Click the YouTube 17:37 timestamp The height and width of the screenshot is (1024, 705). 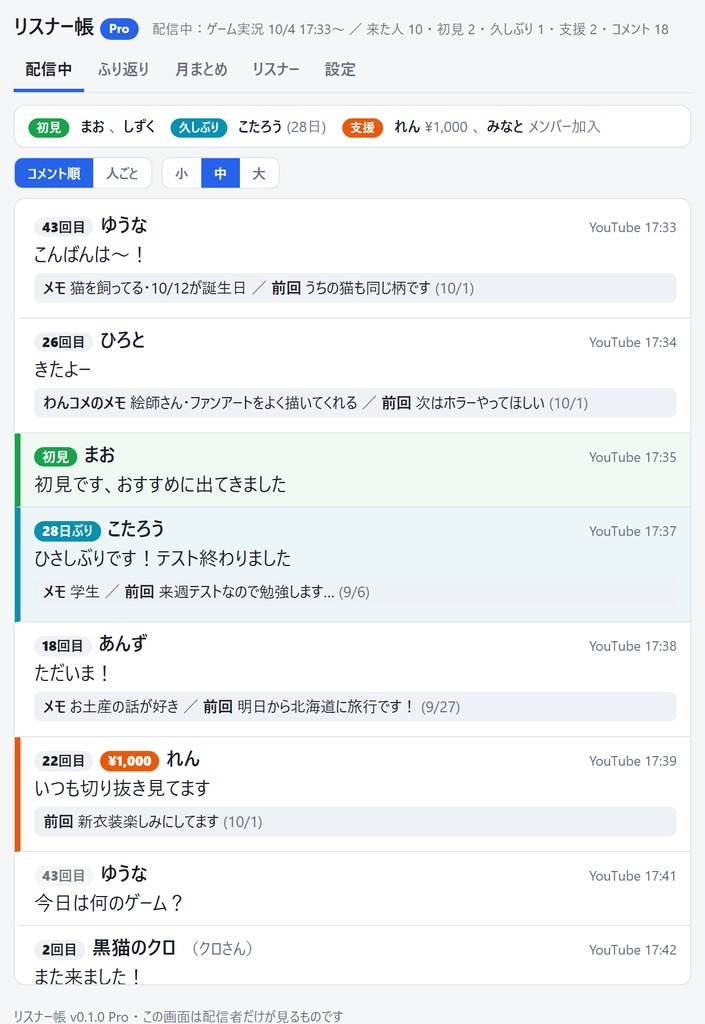coord(633,531)
